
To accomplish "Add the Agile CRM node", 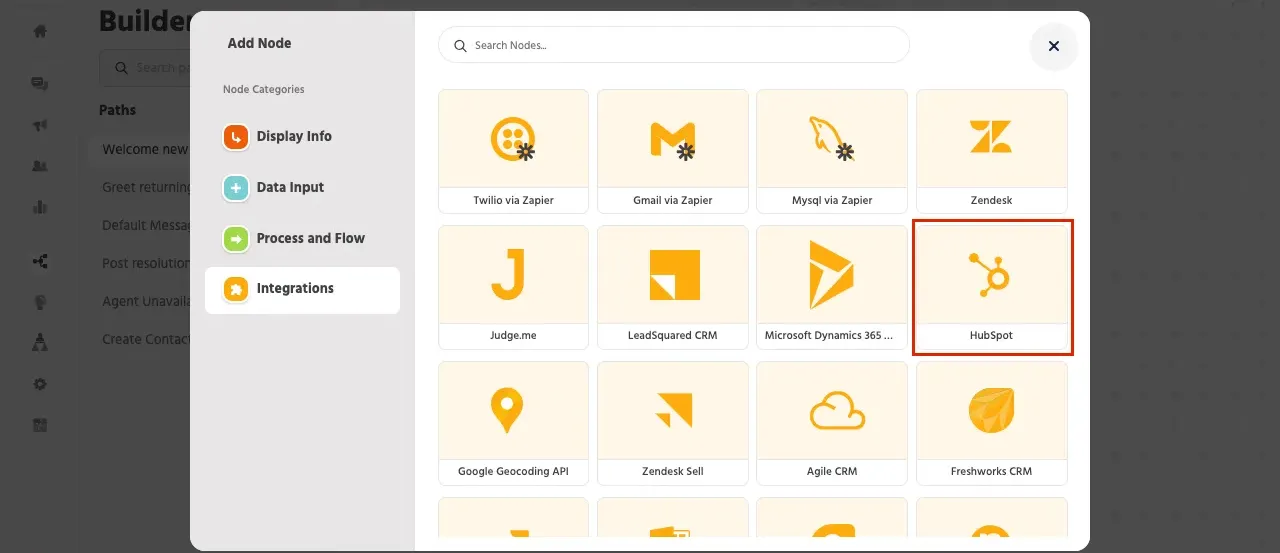I will point(832,423).
